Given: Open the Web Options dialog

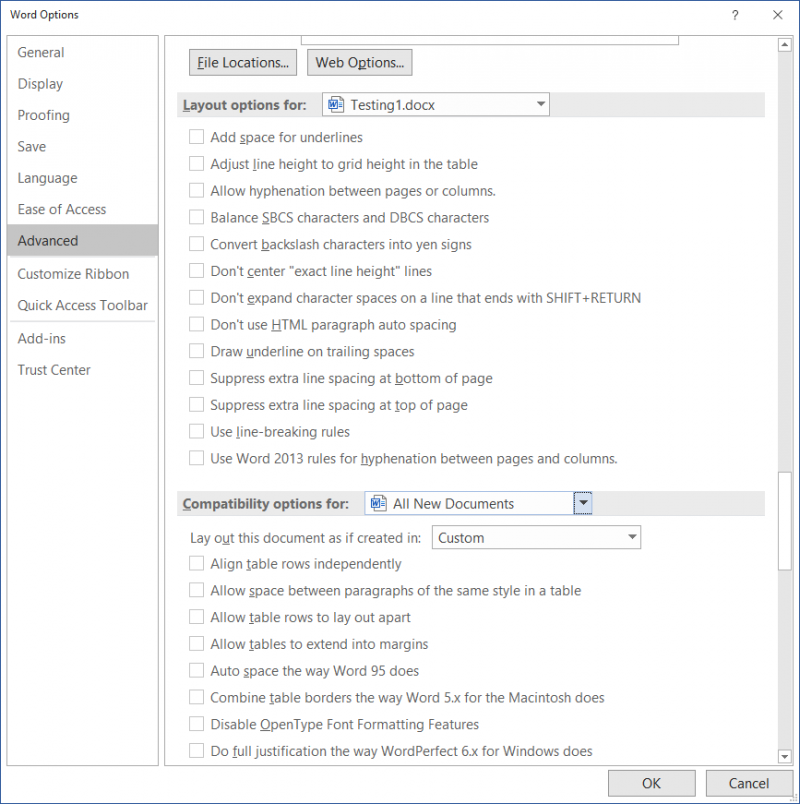Looking at the screenshot, I should pyautogui.click(x=359, y=62).
